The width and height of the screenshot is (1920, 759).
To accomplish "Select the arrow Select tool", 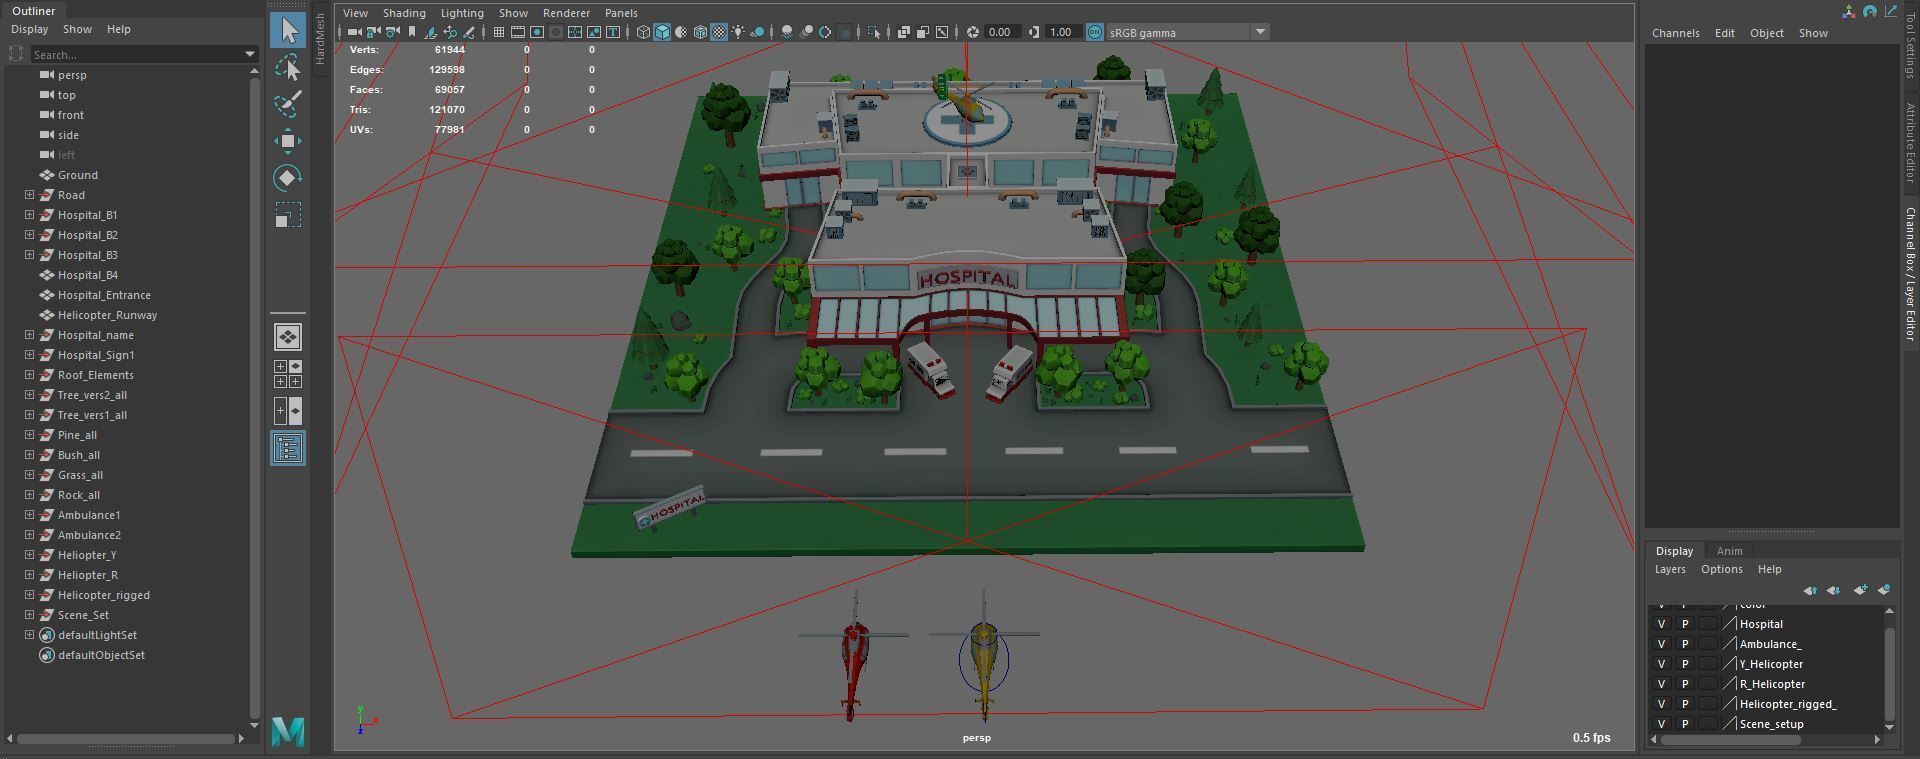I will [x=289, y=30].
